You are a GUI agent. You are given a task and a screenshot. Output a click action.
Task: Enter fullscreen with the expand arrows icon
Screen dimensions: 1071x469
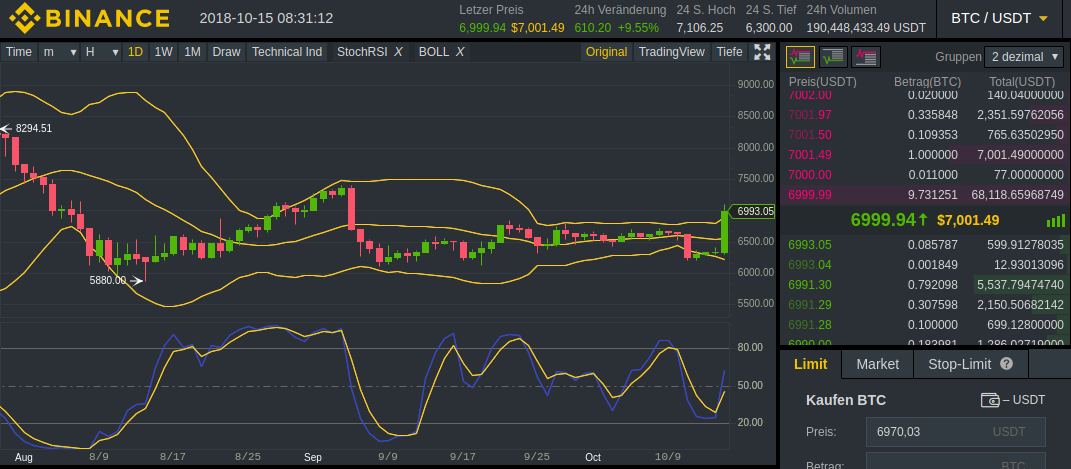pyautogui.click(x=762, y=52)
